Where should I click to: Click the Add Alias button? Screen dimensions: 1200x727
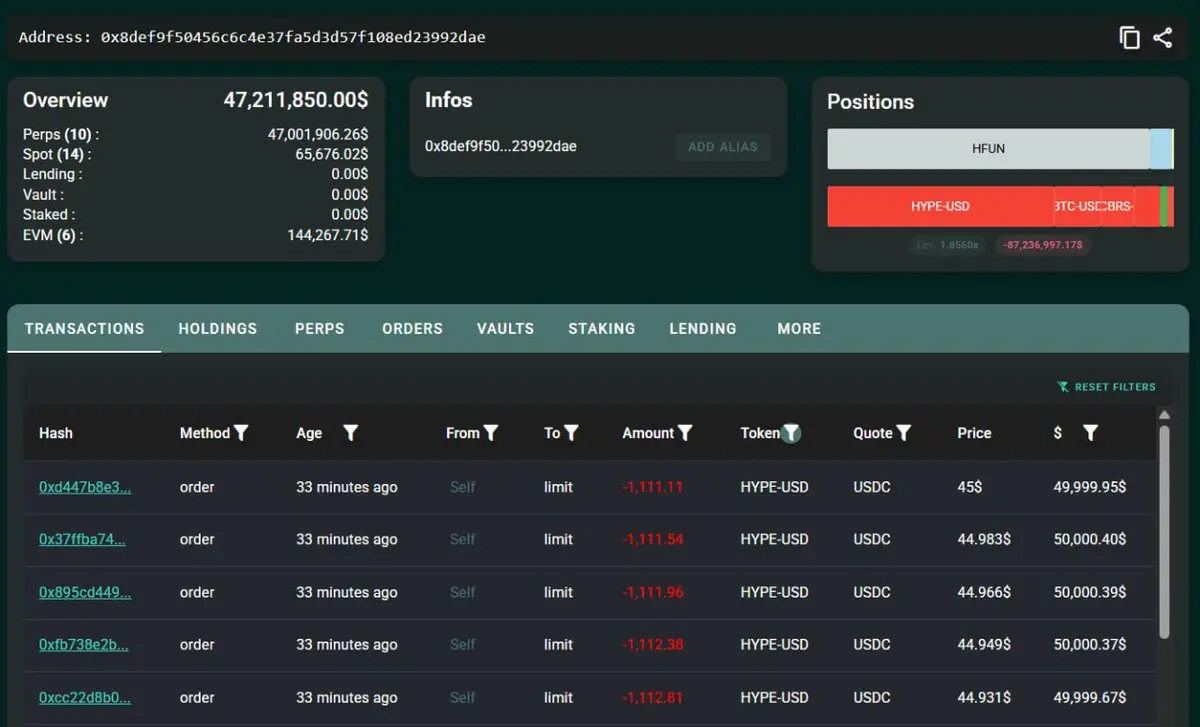click(x=723, y=147)
